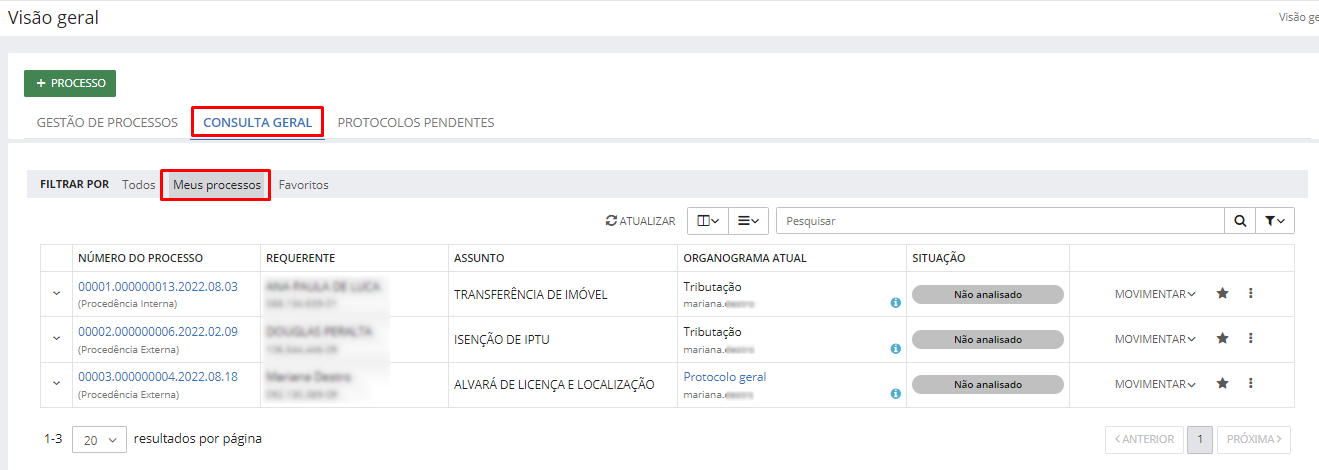1319x470 pixels.
Task: Star the ISENÇÃO DE IPTU process as favorite
Action: coord(1222,339)
